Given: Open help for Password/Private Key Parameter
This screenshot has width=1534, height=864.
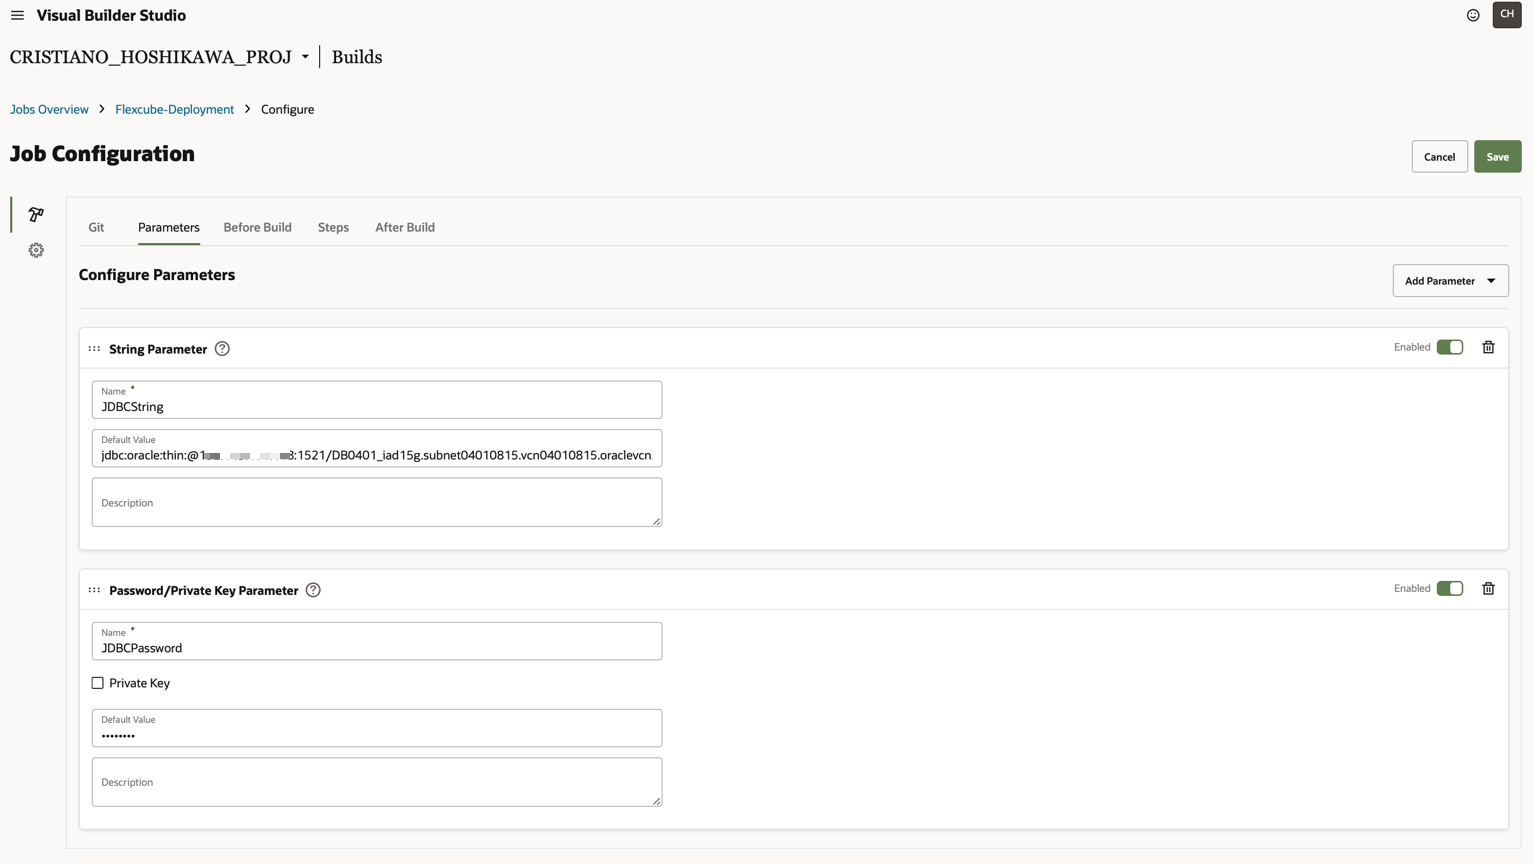Looking at the screenshot, I should 312,590.
